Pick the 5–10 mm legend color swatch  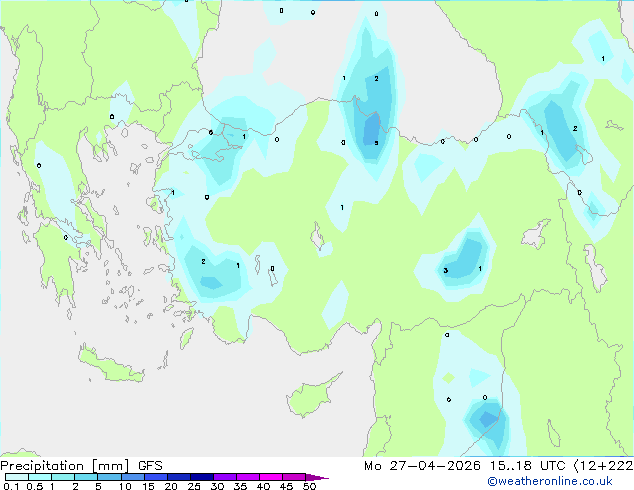tap(109, 477)
